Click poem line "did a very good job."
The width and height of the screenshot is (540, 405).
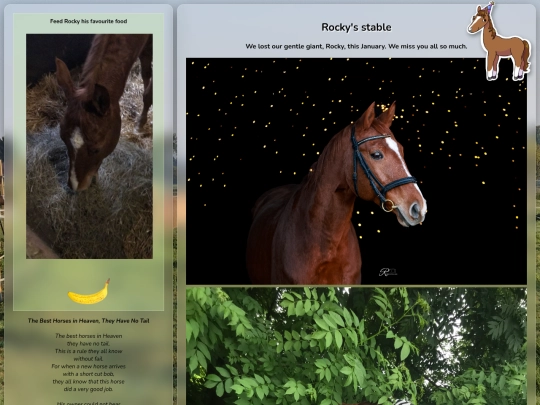(89, 389)
